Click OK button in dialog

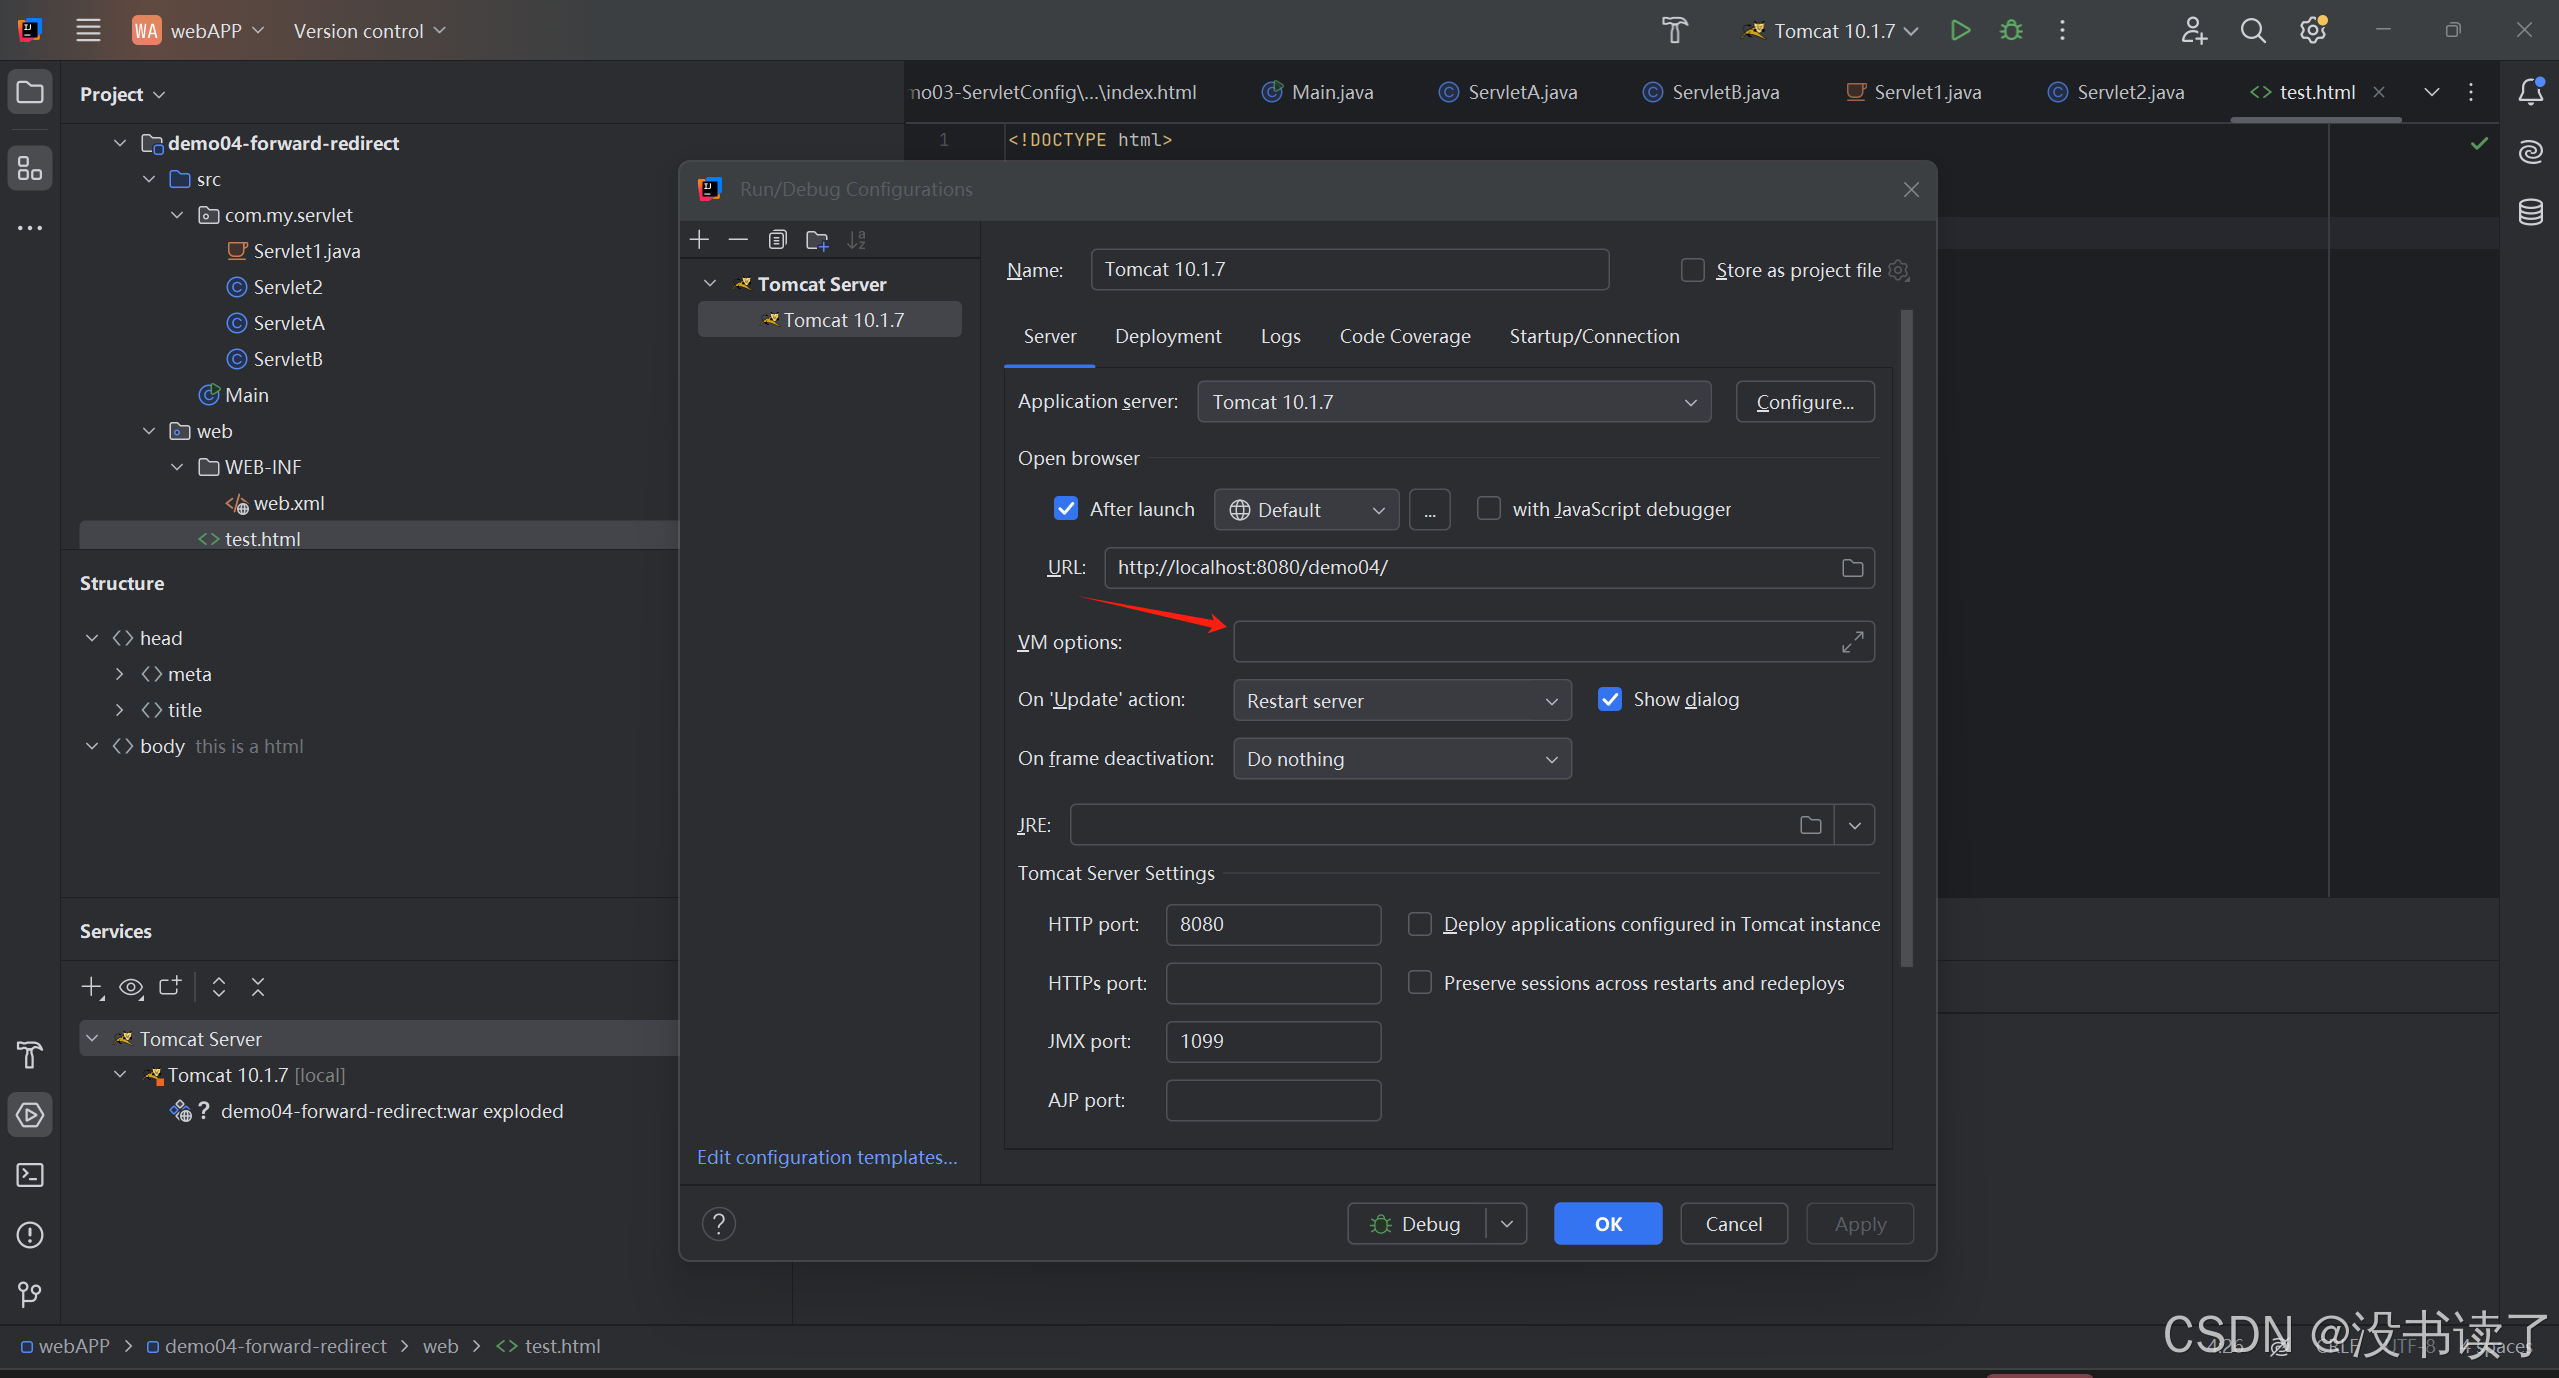pyautogui.click(x=1608, y=1224)
